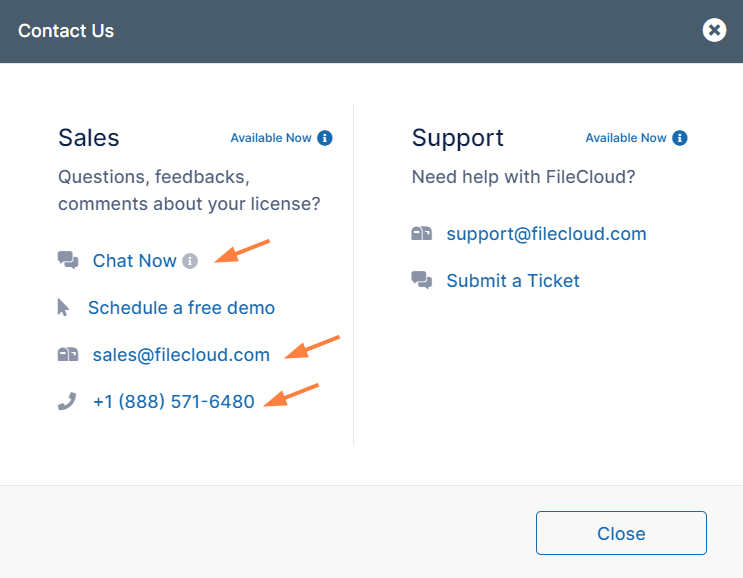
Task: Click the Support Available Now status text
Action: [626, 138]
